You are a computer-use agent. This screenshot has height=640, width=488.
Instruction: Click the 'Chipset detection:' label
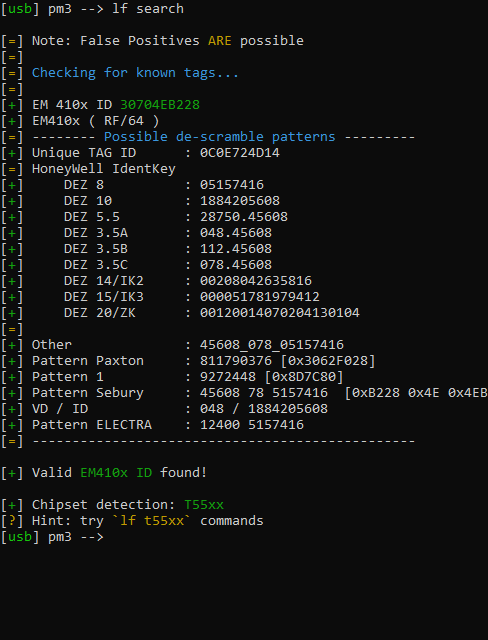pyautogui.click(x=104, y=505)
